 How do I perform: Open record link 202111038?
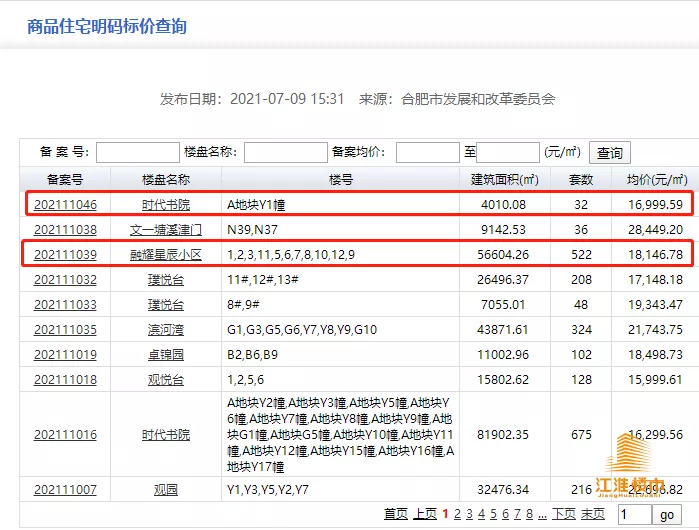[65, 230]
